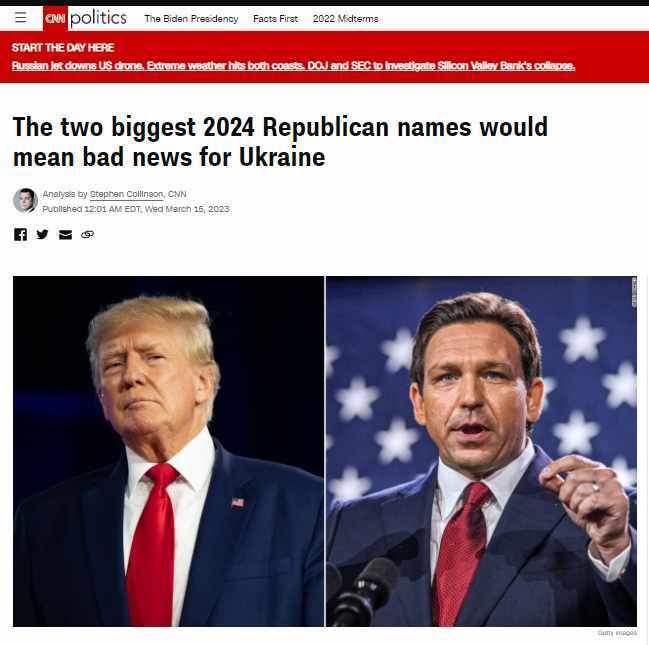
Task: Share the article on Twitter
Action: click(x=42, y=234)
